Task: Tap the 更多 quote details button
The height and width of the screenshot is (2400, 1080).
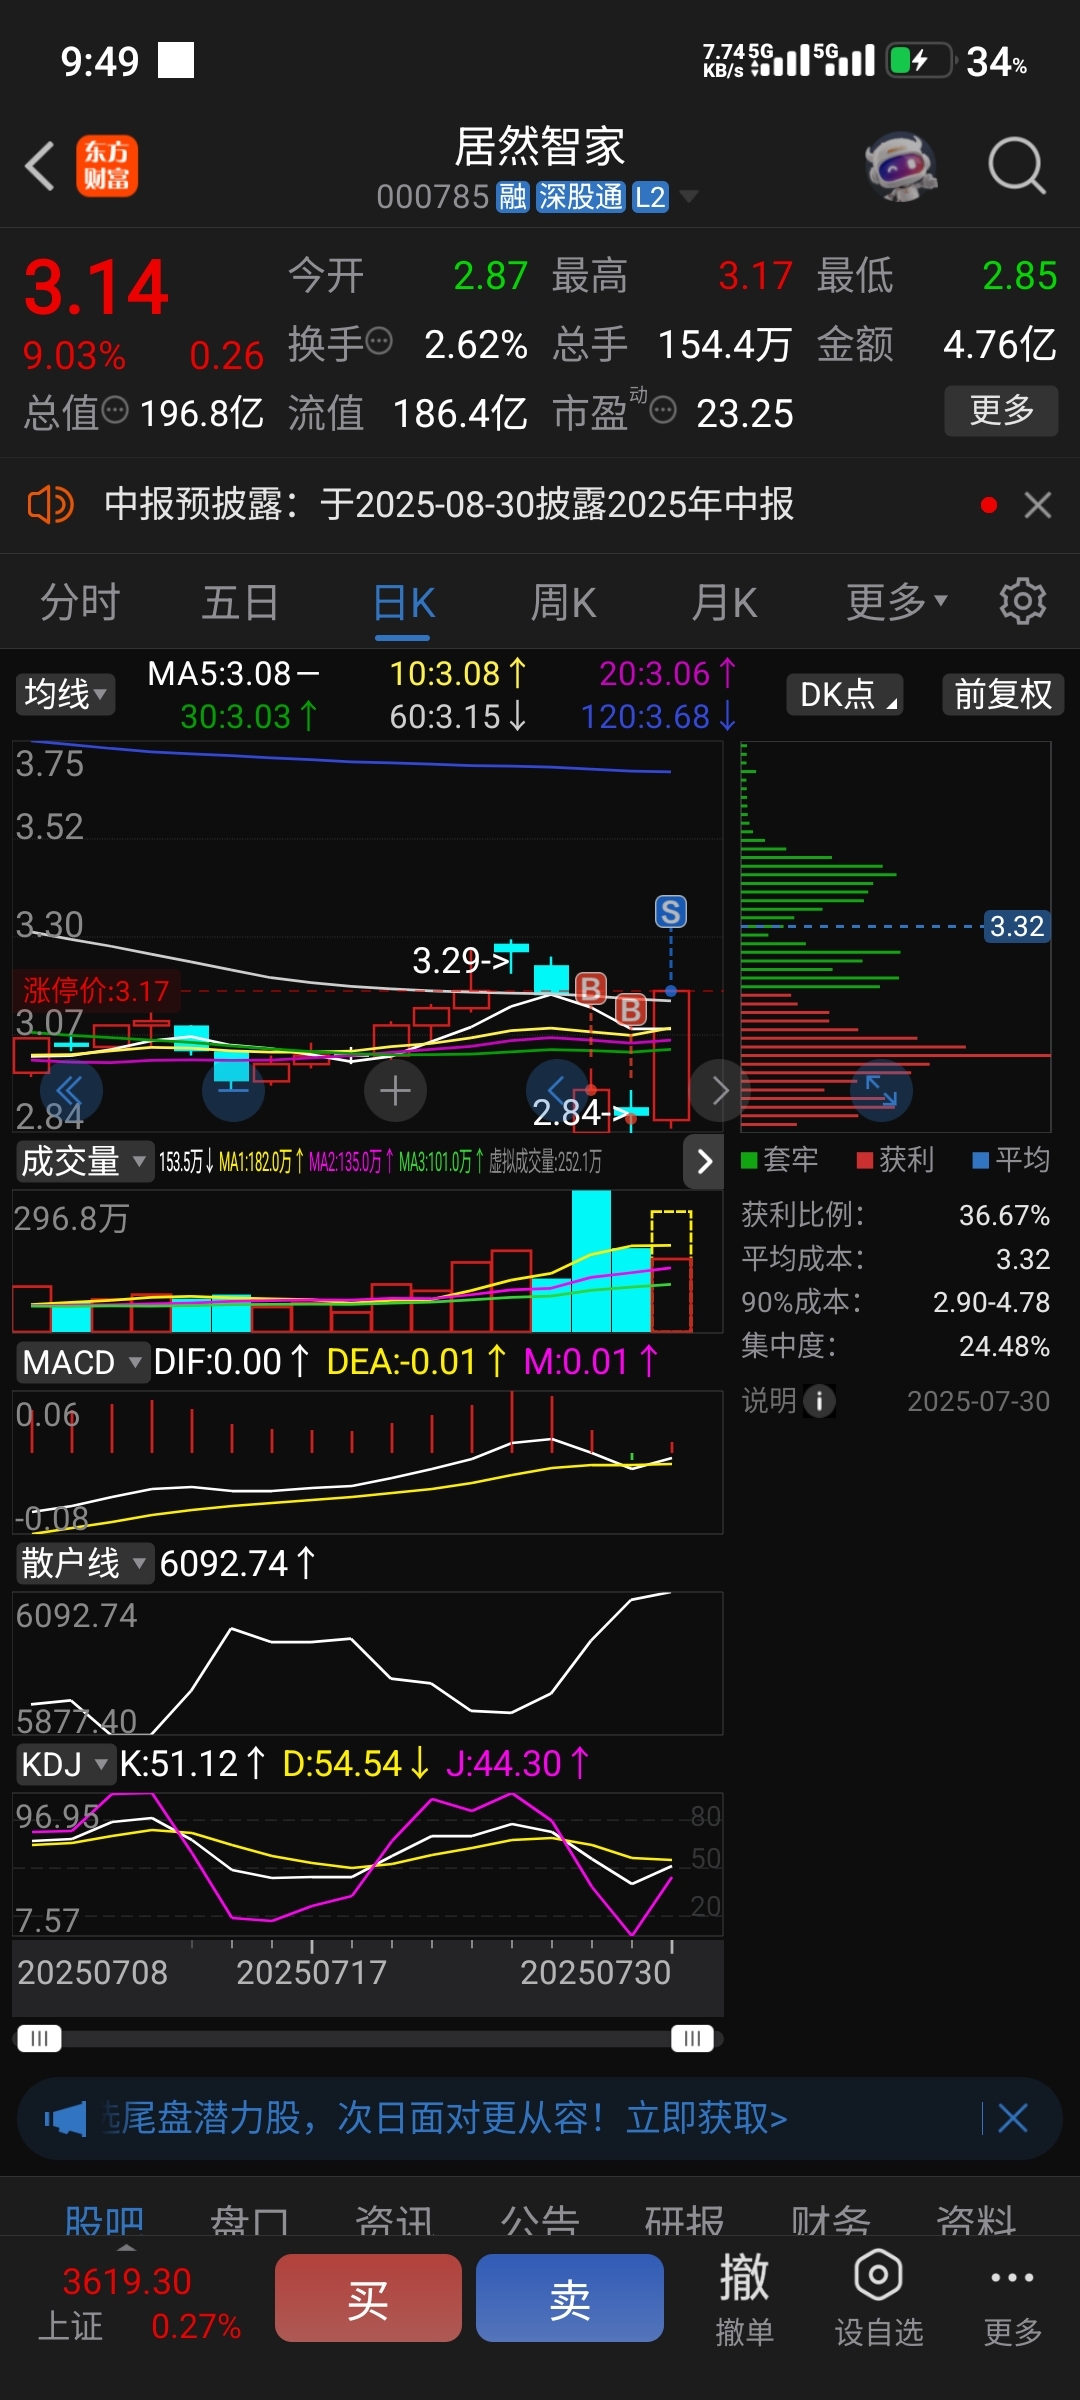Action: 1001,410
